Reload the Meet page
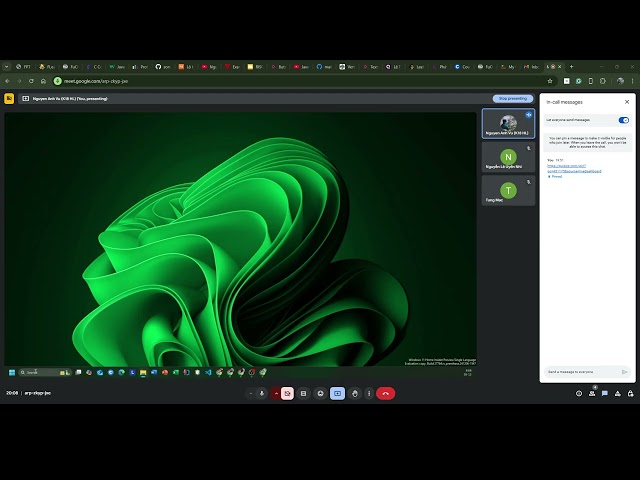Screen dimensions: 640x480 tap(31, 81)
